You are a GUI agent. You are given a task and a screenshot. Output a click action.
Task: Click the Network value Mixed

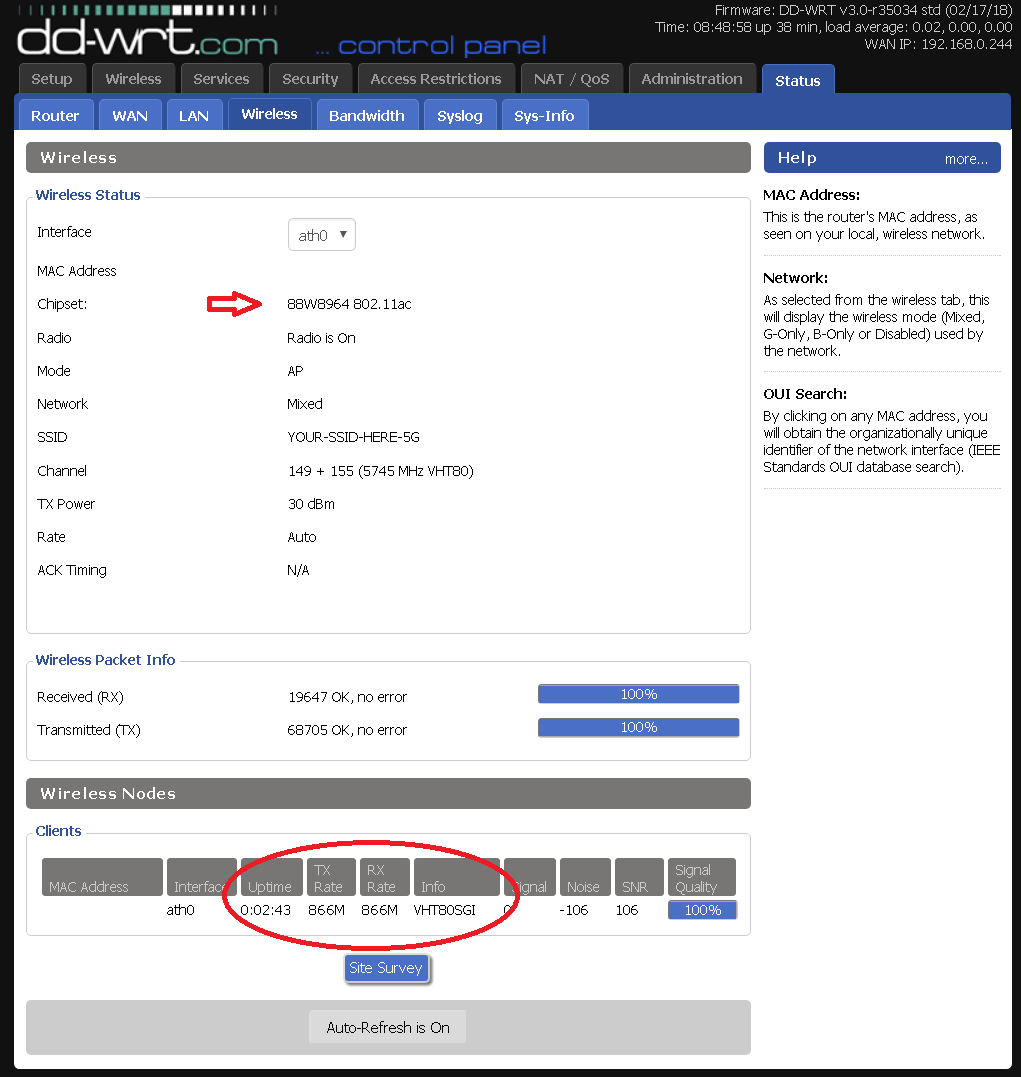click(x=304, y=405)
